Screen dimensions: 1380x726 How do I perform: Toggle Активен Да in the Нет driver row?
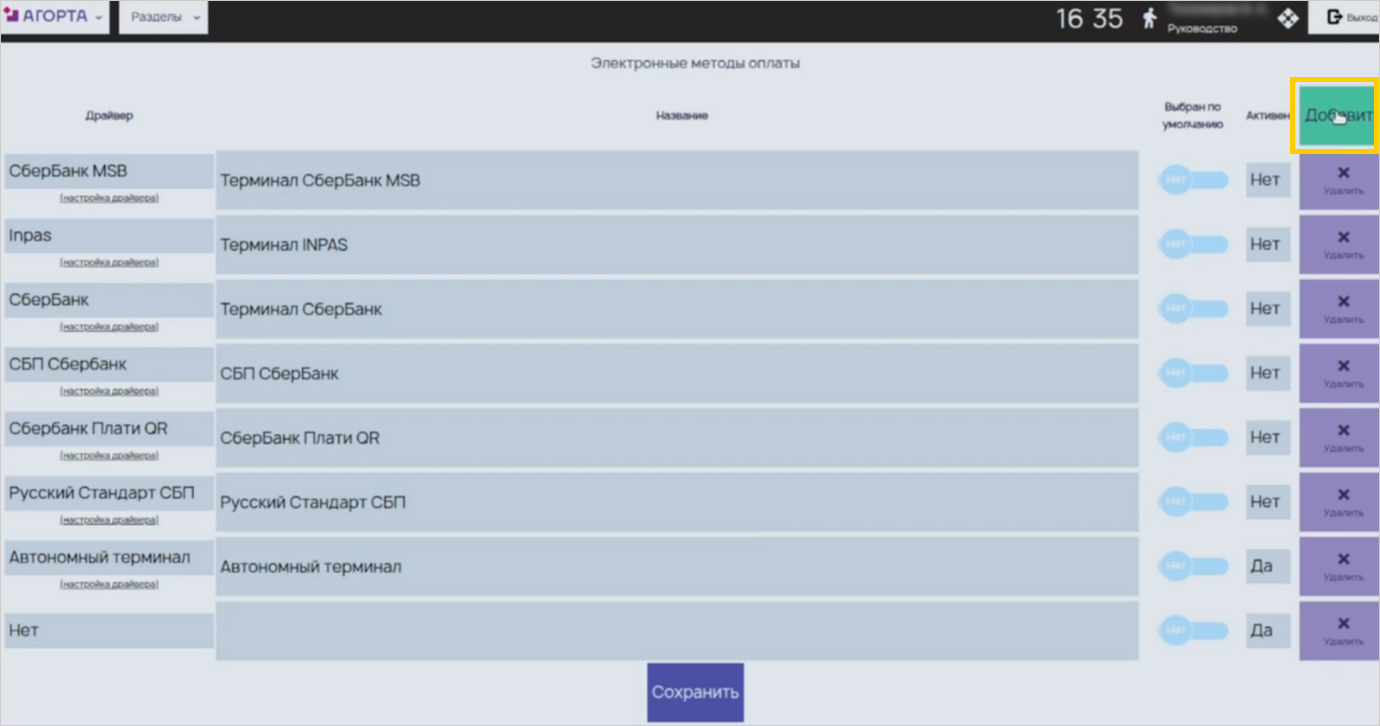point(1268,631)
